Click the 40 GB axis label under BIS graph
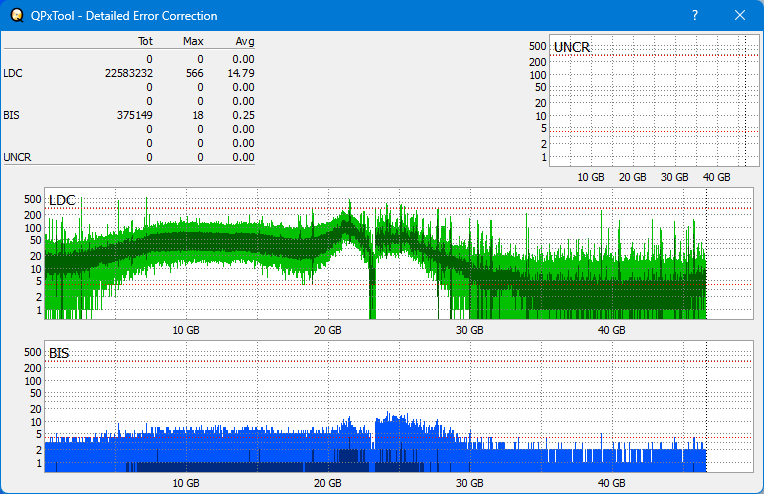 (x=611, y=483)
